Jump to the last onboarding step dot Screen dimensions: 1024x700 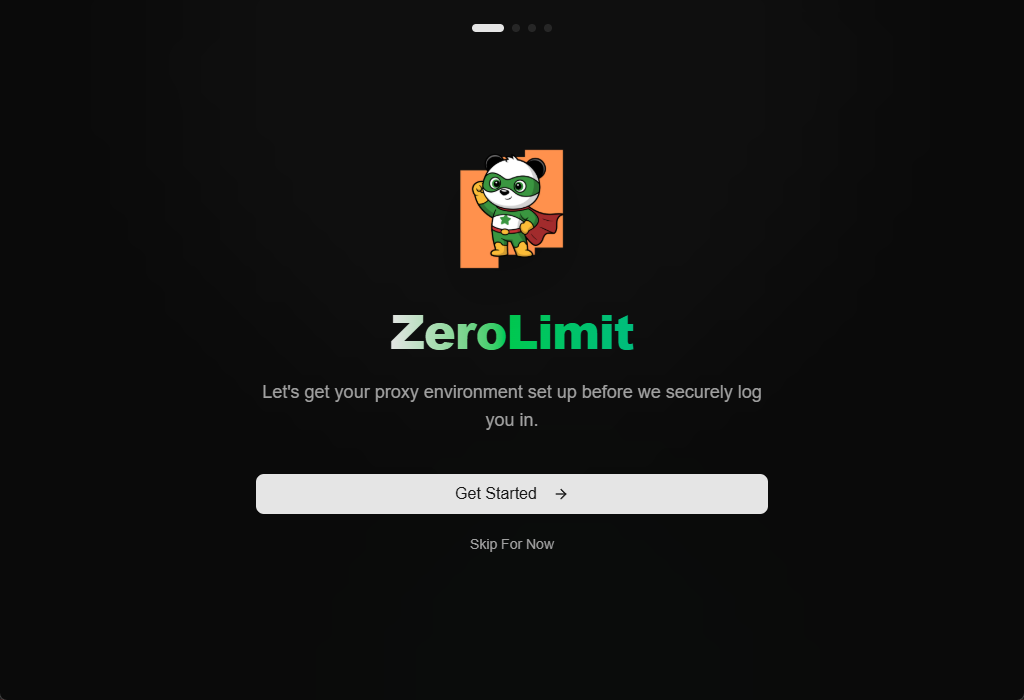(x=548, y=28)
